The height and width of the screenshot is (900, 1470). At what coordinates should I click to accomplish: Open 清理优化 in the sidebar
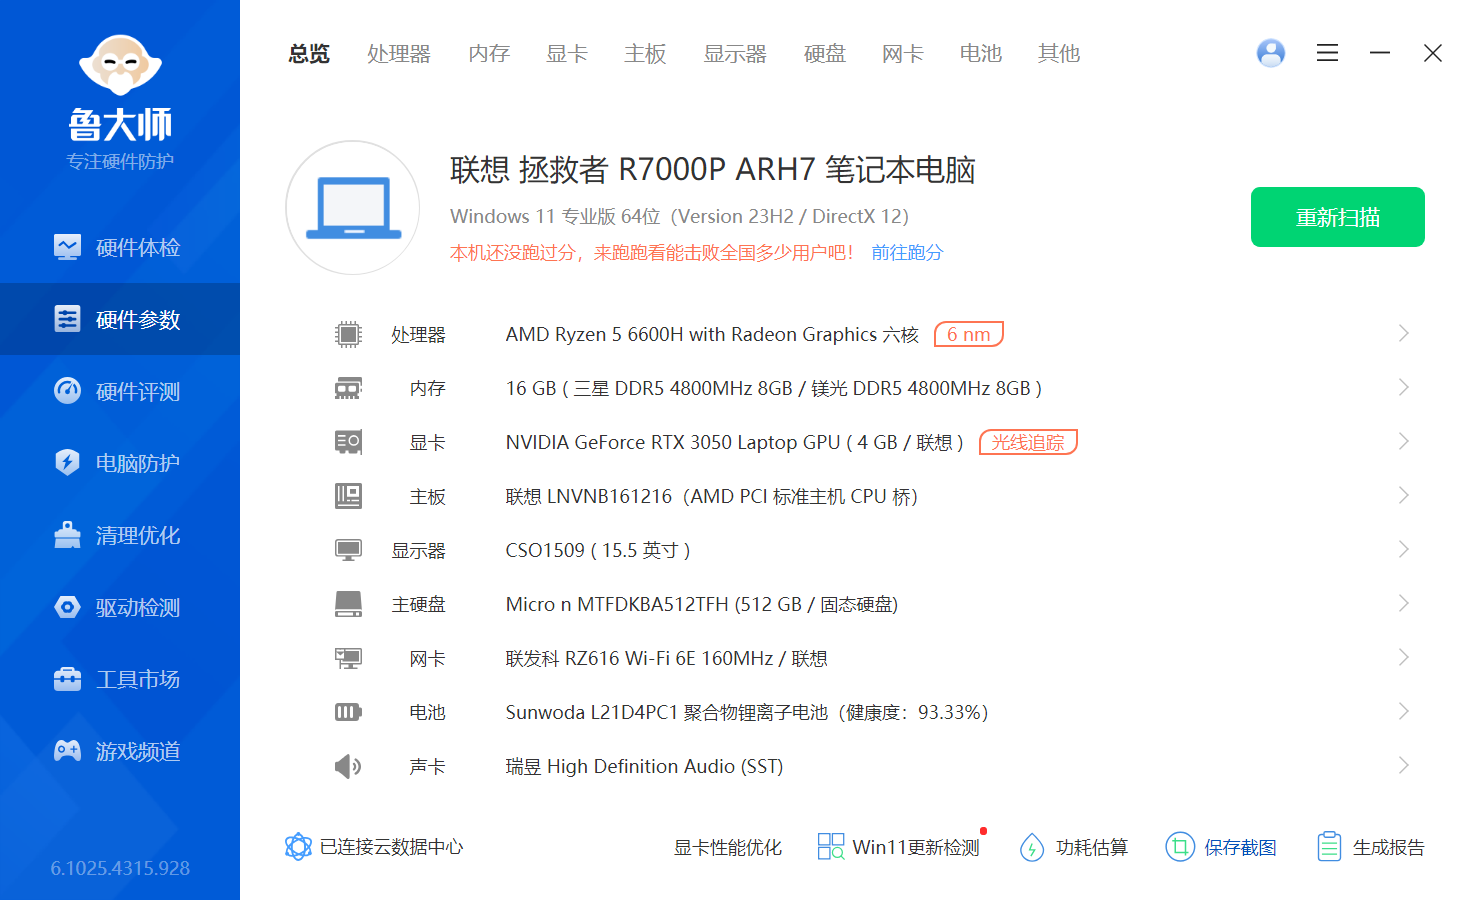pyautogui.click(x=120, y=535)
